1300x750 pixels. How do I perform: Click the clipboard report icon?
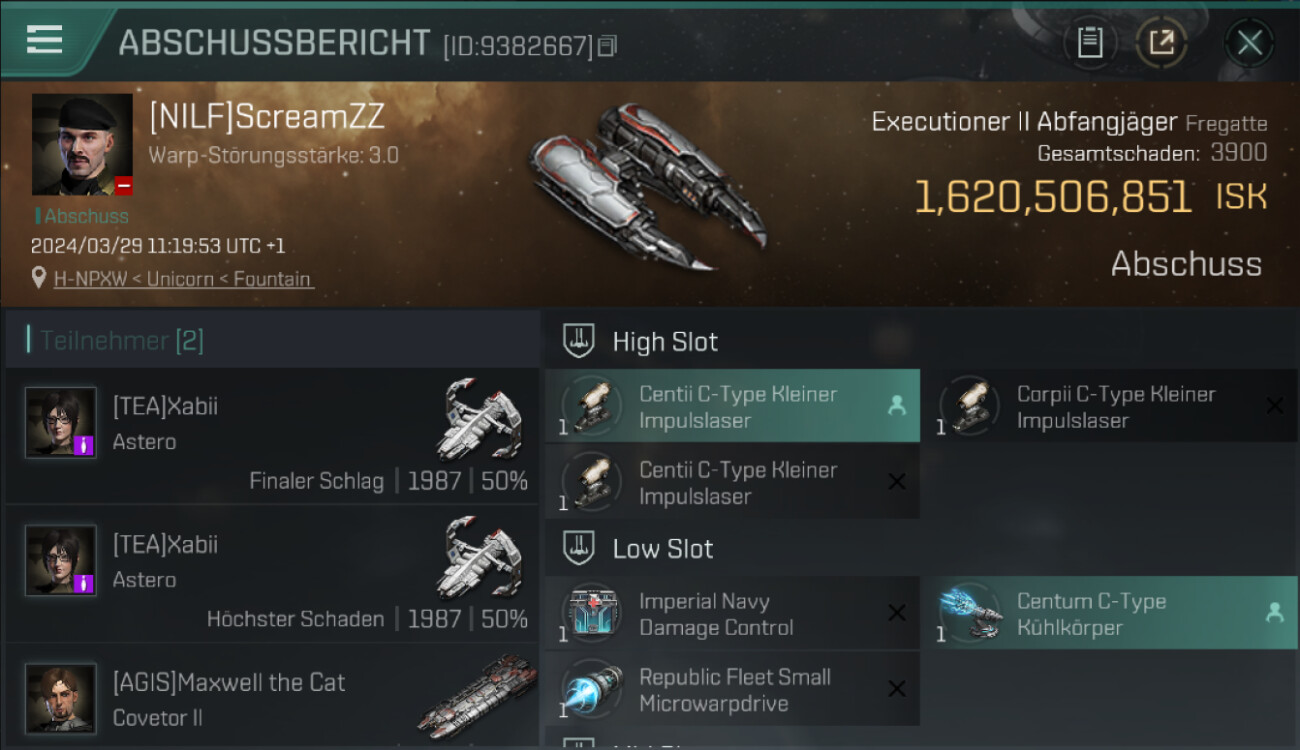pos(1089,43)
